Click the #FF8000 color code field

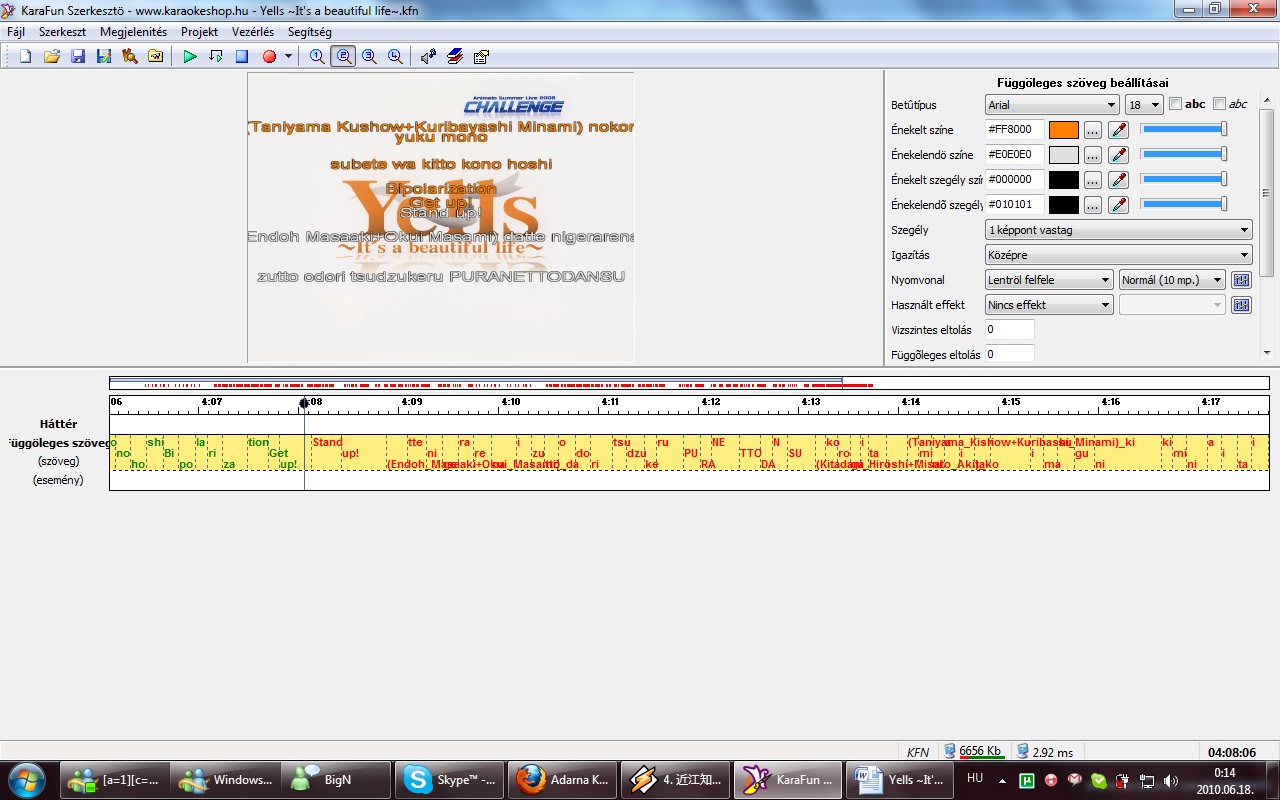click(1015, 130)
